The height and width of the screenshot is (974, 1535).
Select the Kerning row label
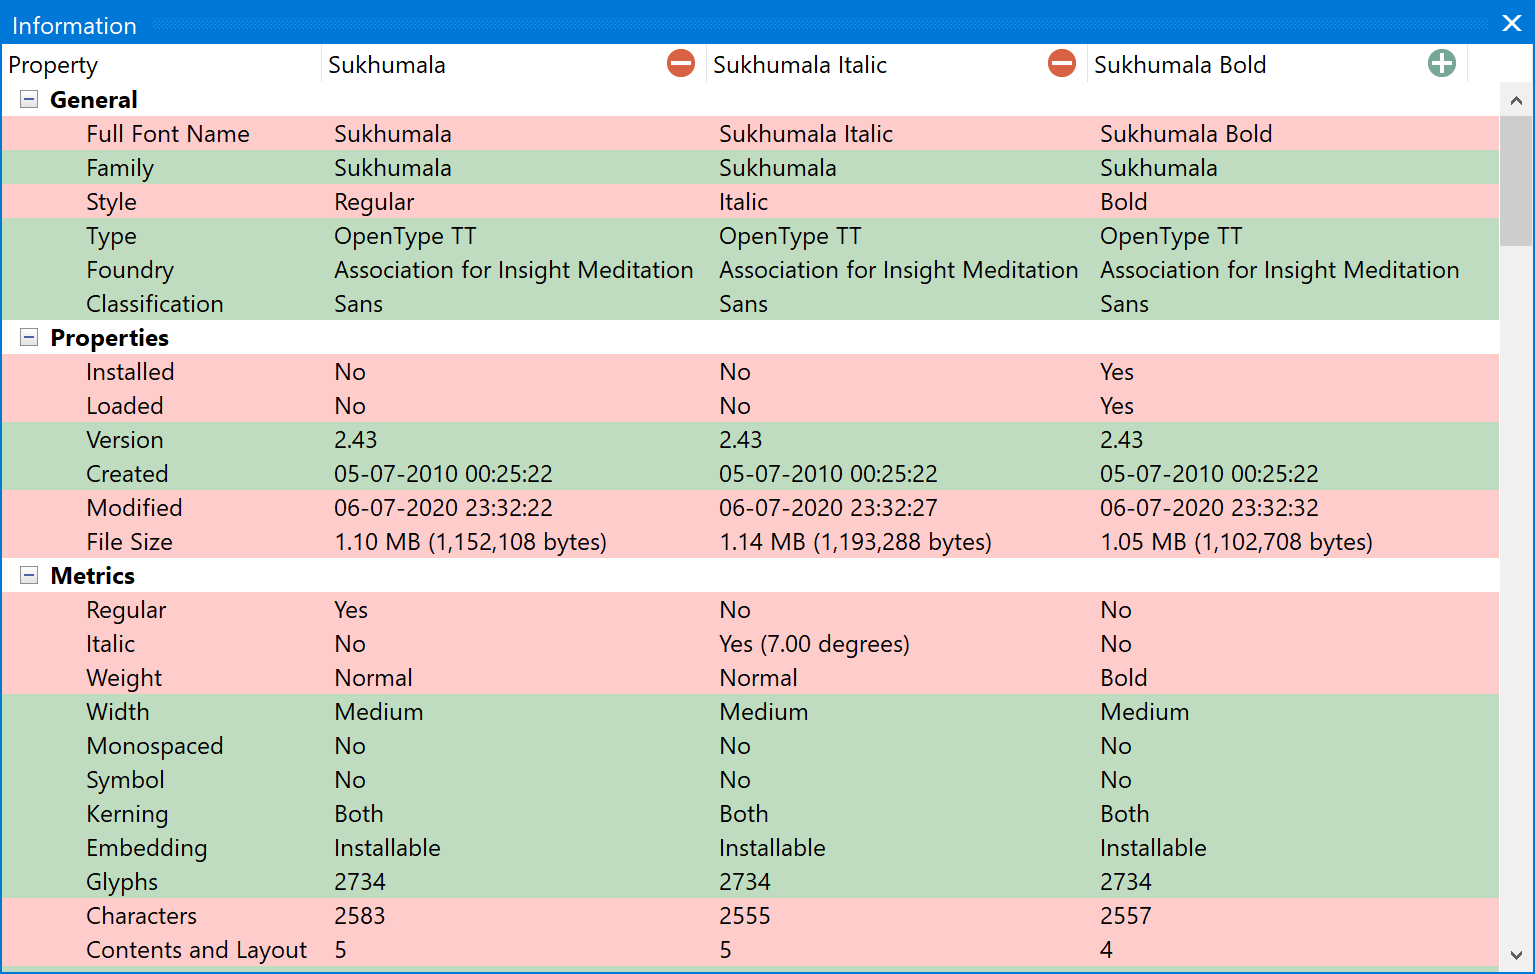point(127,814)
